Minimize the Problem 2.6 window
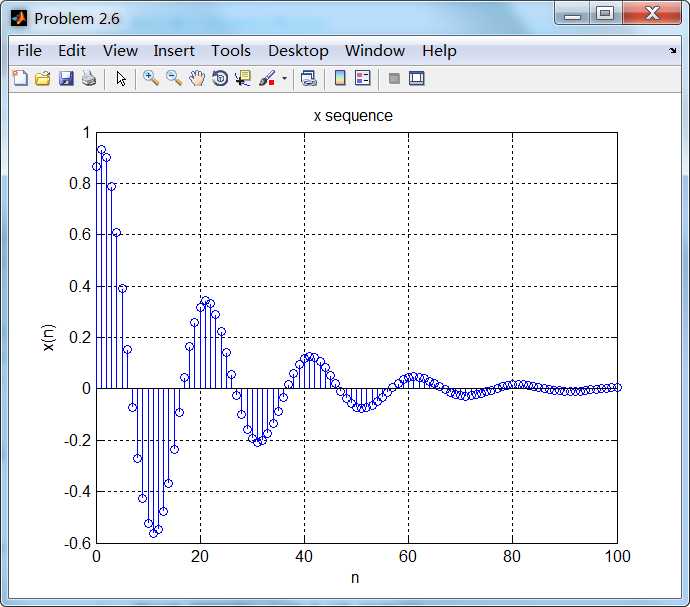690x607 pixels. (572, 14)
